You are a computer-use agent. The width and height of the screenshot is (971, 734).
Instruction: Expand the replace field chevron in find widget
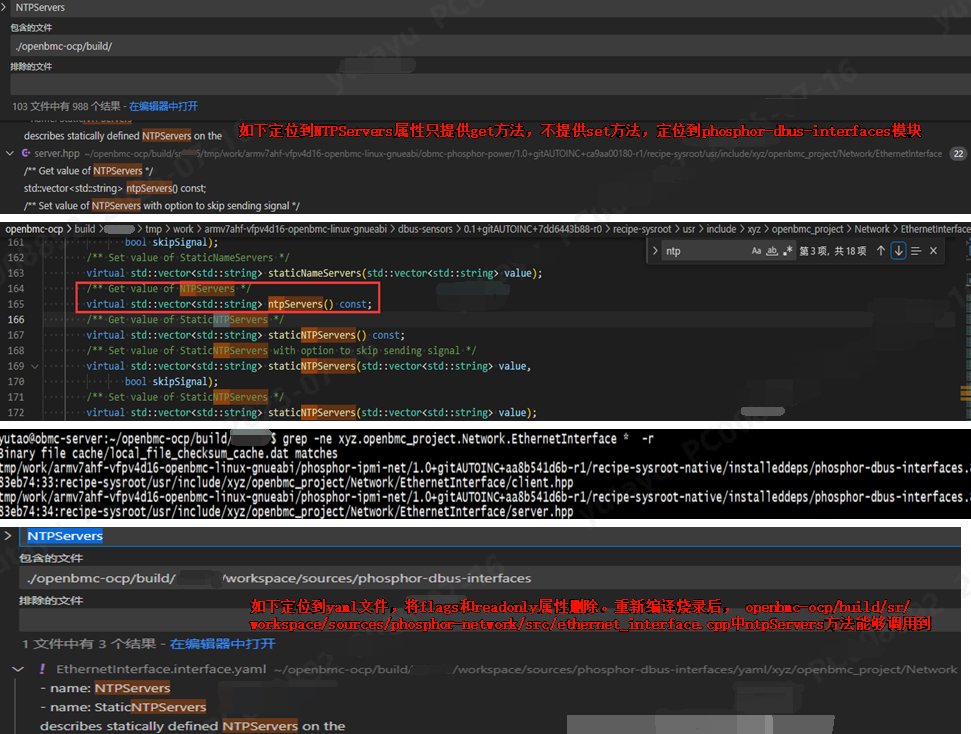click(x=655, y=251)
